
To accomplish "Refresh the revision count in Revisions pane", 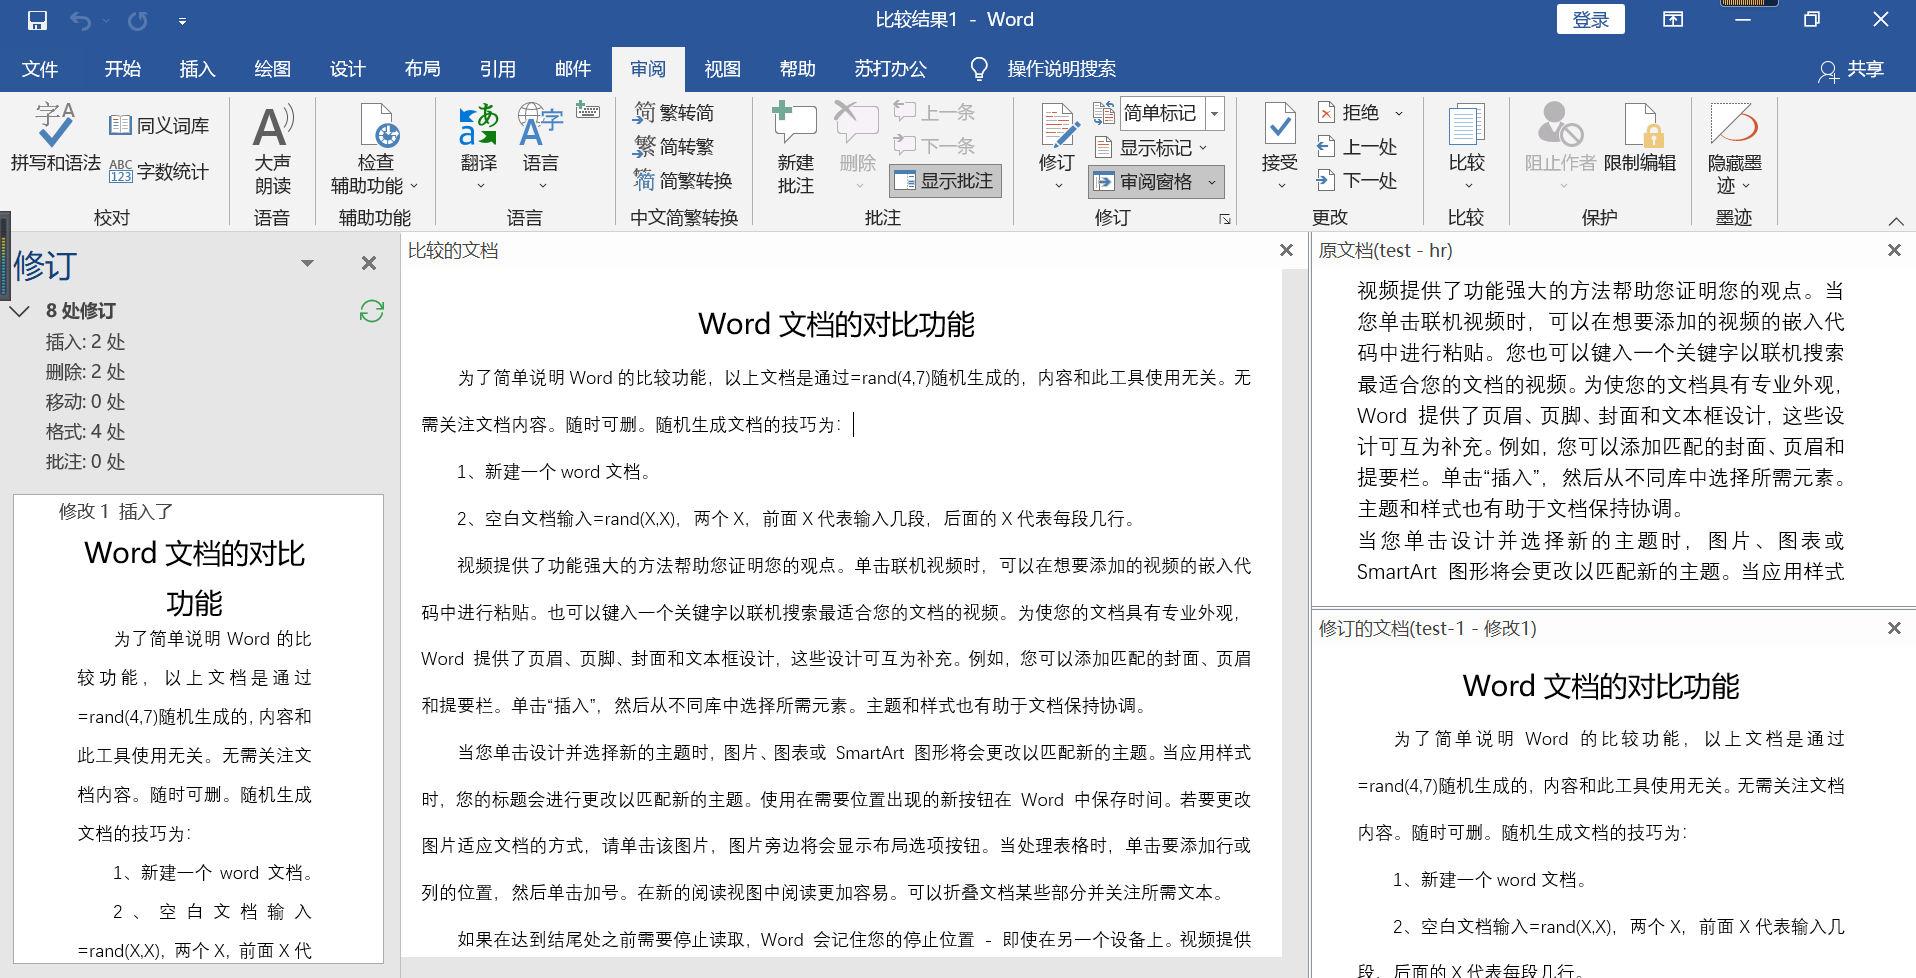I will [x=372, y=311].
